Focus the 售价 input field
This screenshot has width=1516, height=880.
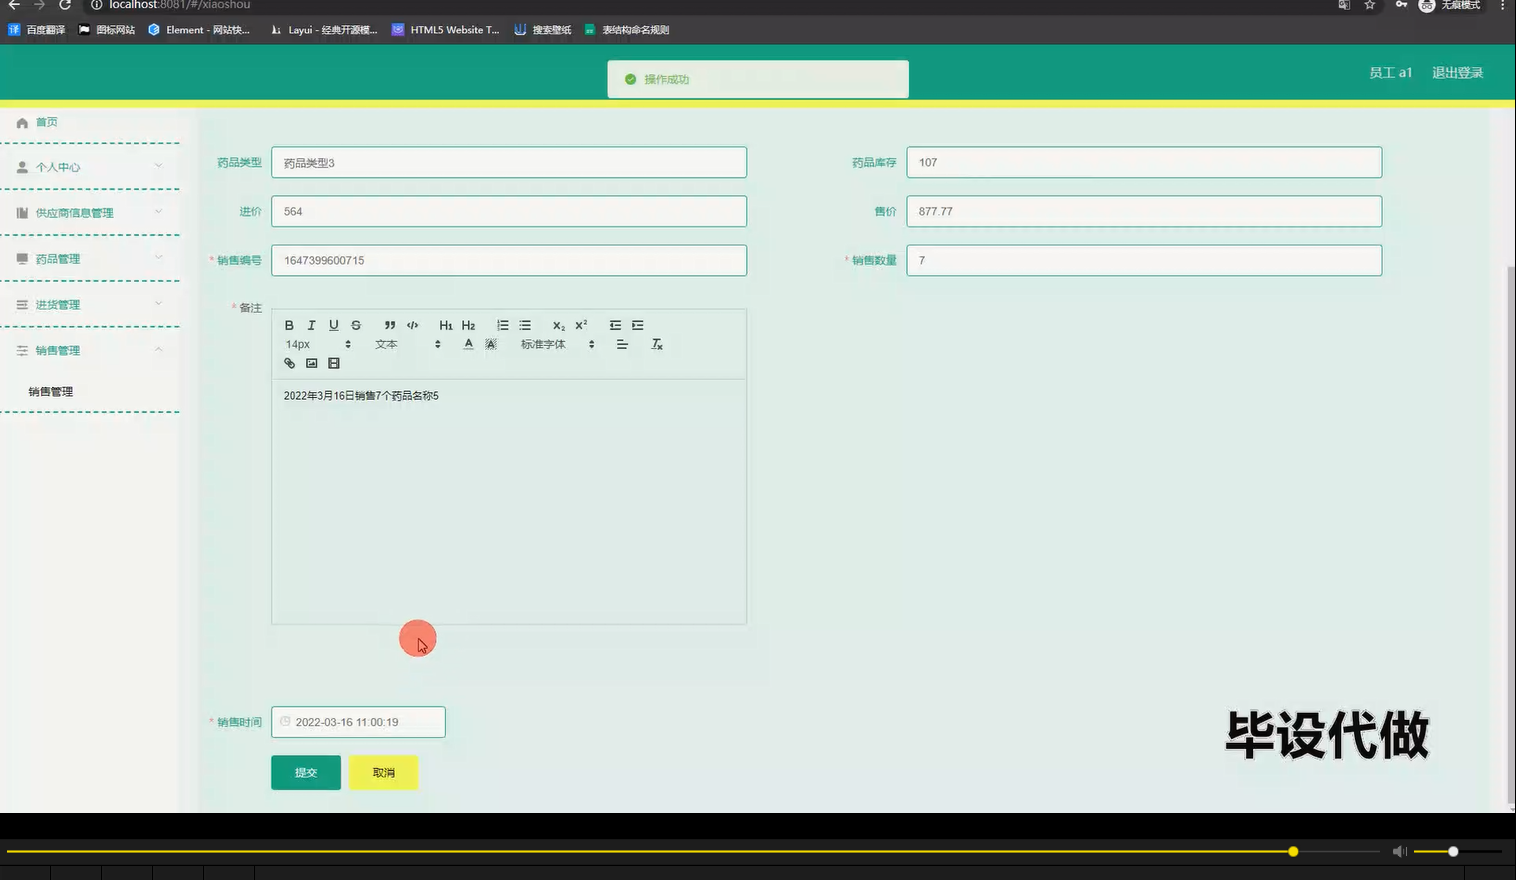tap(1144, 211)
